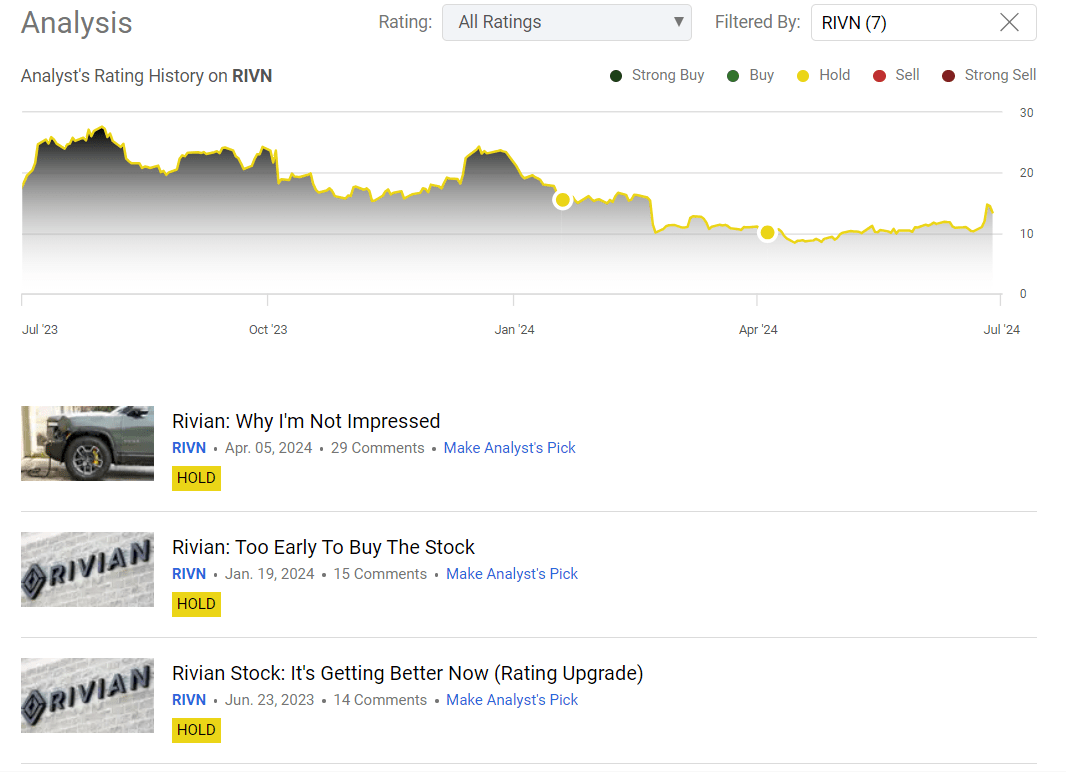Click the January 2024 rating marker on chart

(562, 200)
